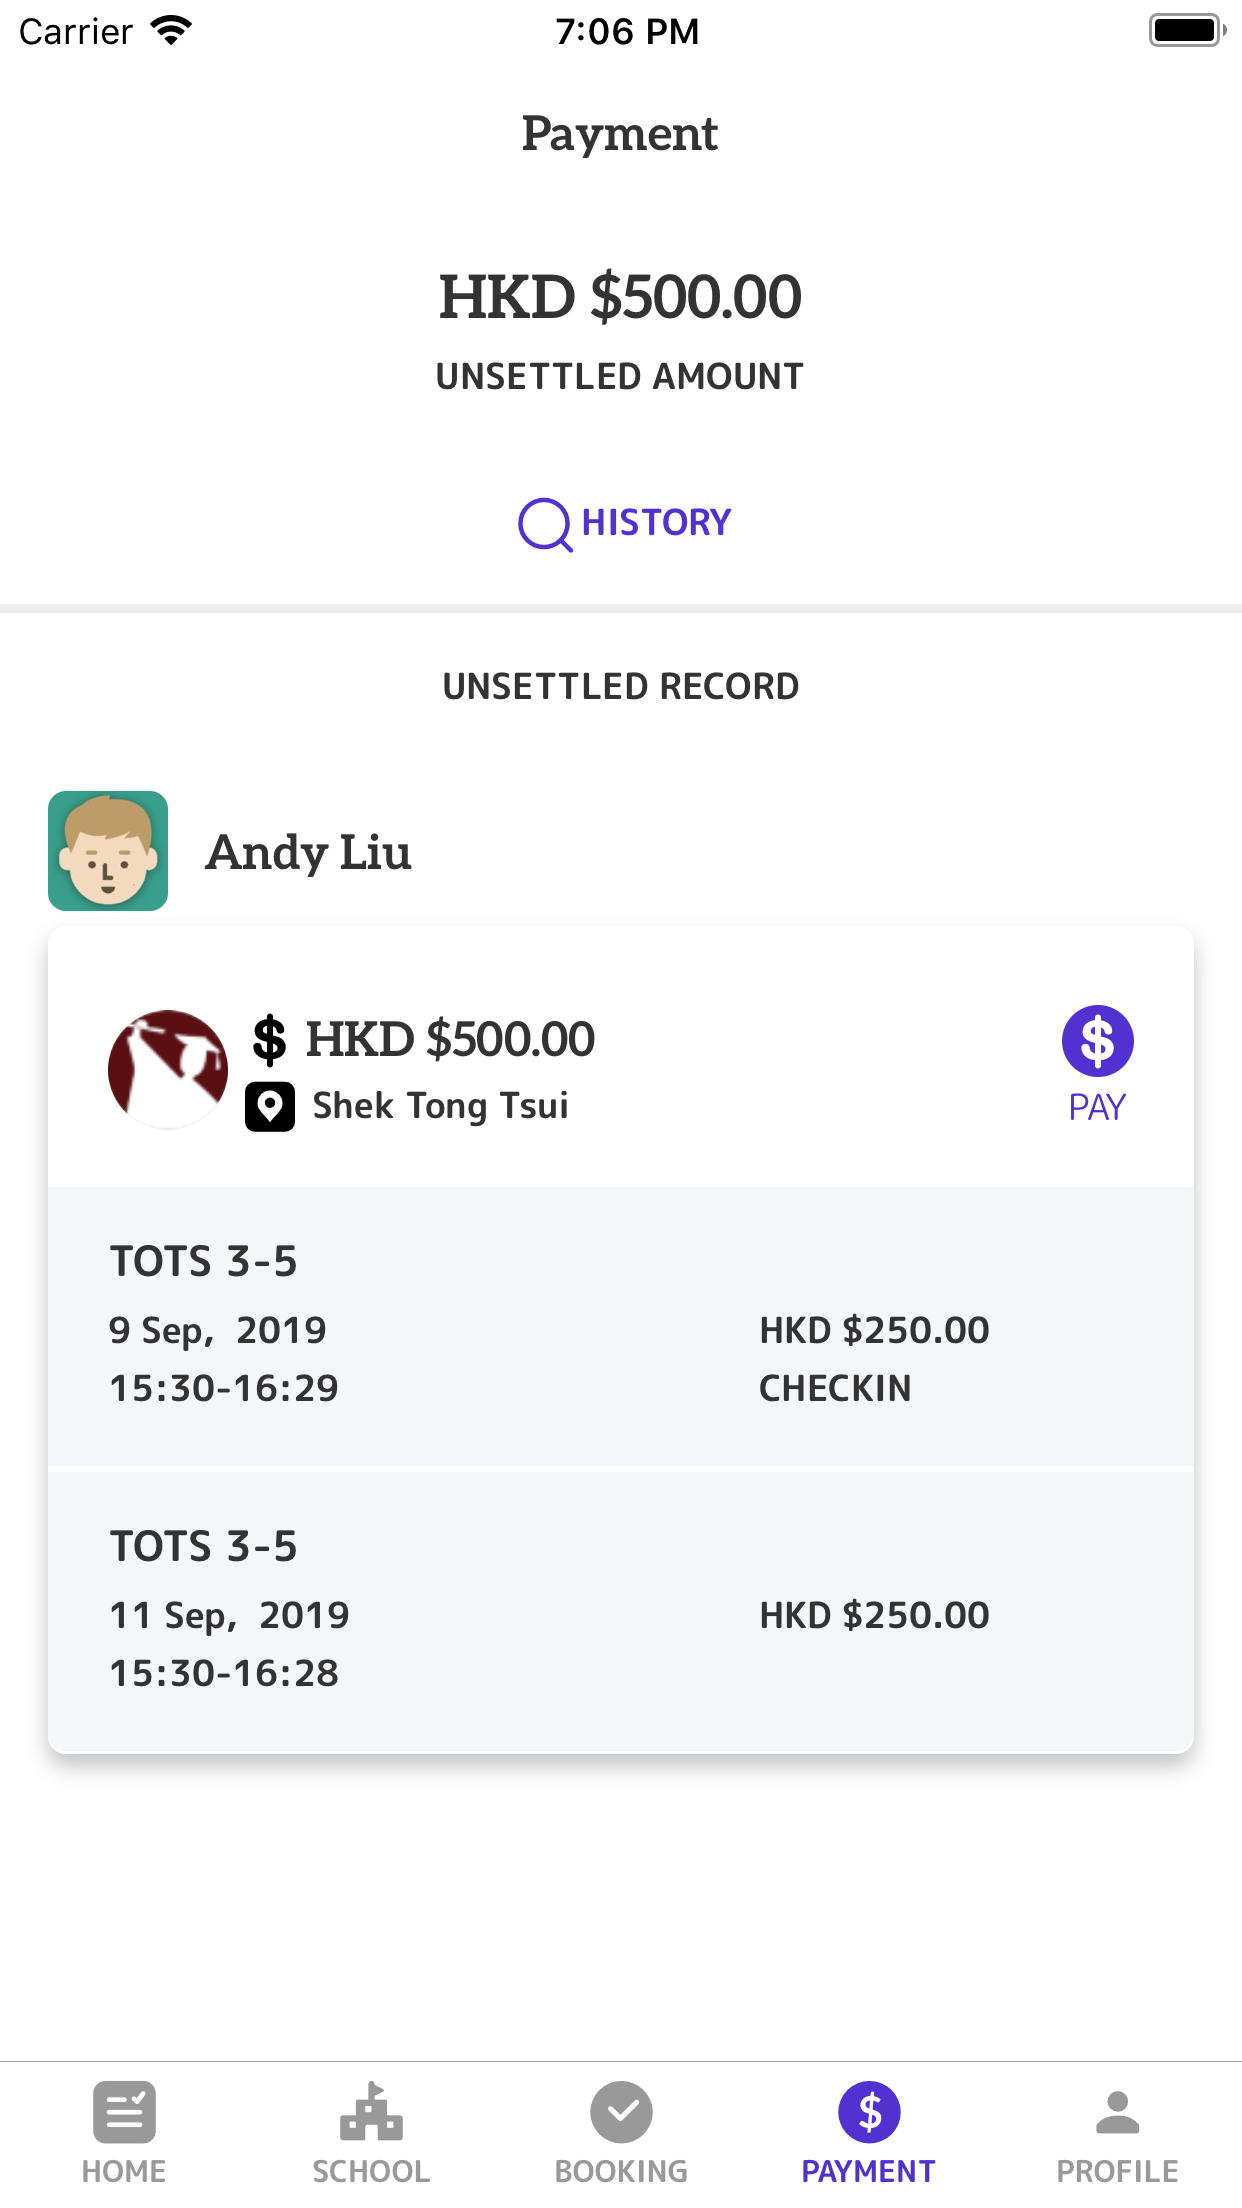Open the School tab icon
Screen dimensions: 1242x2208
[x=371, y=2111]
